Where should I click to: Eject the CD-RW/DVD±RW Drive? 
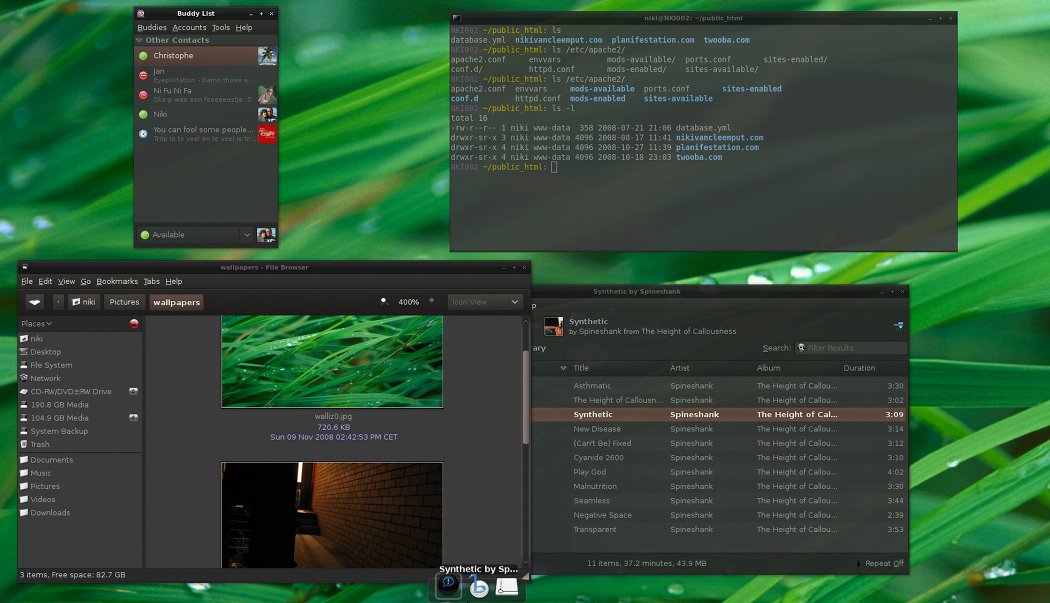(x=133, y=391)
